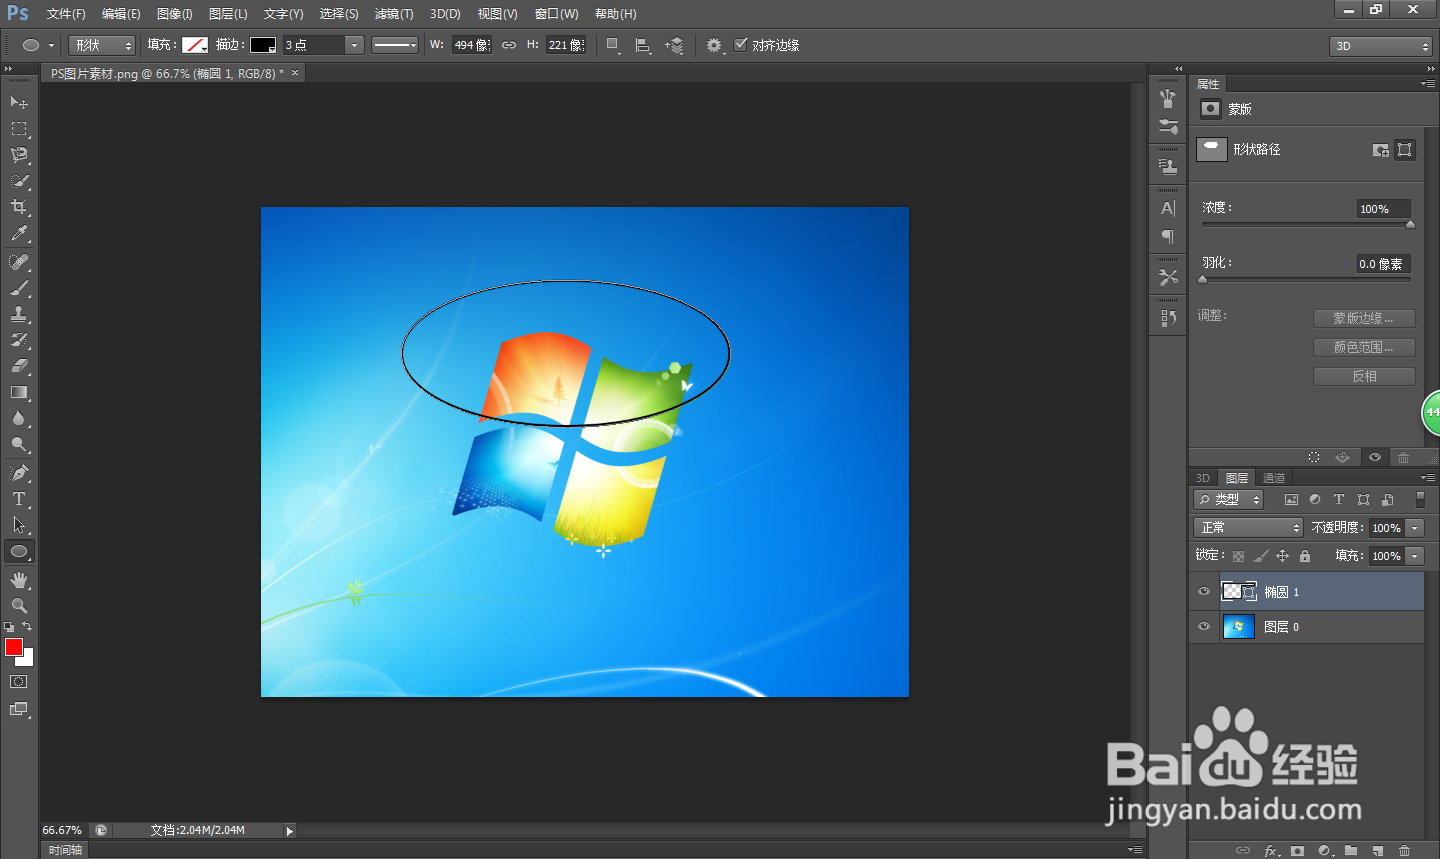Select the Spot Healing Brush tool

19,261
